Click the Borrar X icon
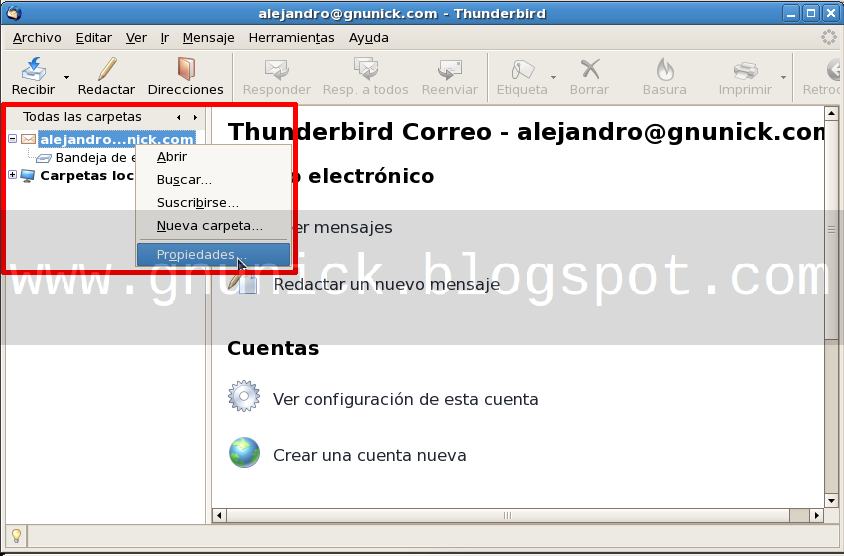The image size is (844, 556). coord(590,69)
